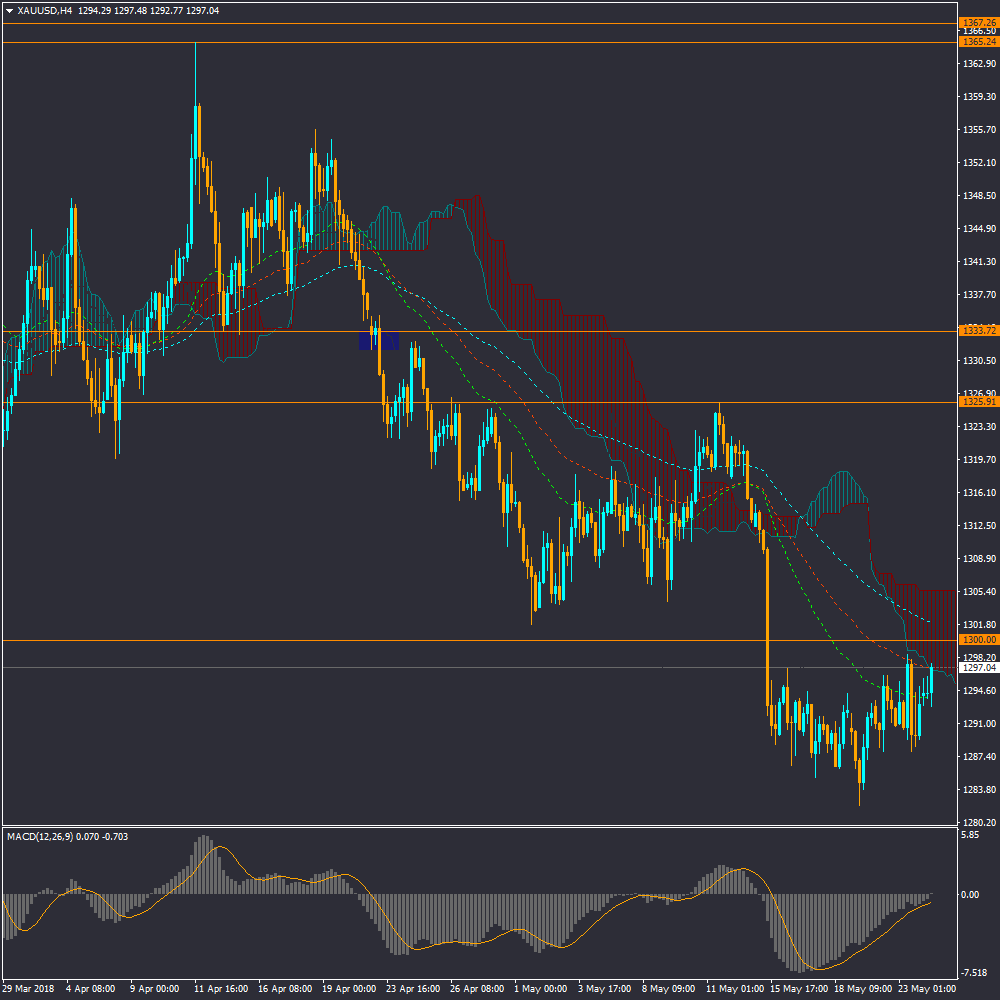Click the 0.00 level on the MACD scale
The width and height of the screenshot is (1000, 1000).
pyautogui.click(x=970, y=894)
